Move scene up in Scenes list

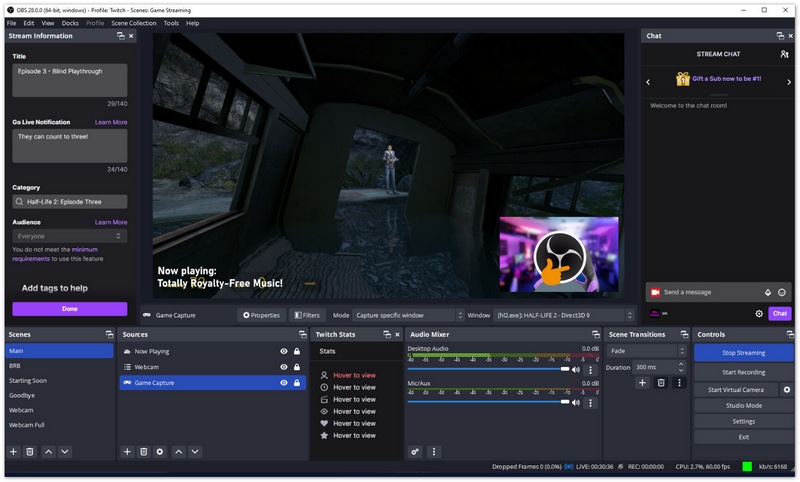pyautogui.click(x=48, y=452)
